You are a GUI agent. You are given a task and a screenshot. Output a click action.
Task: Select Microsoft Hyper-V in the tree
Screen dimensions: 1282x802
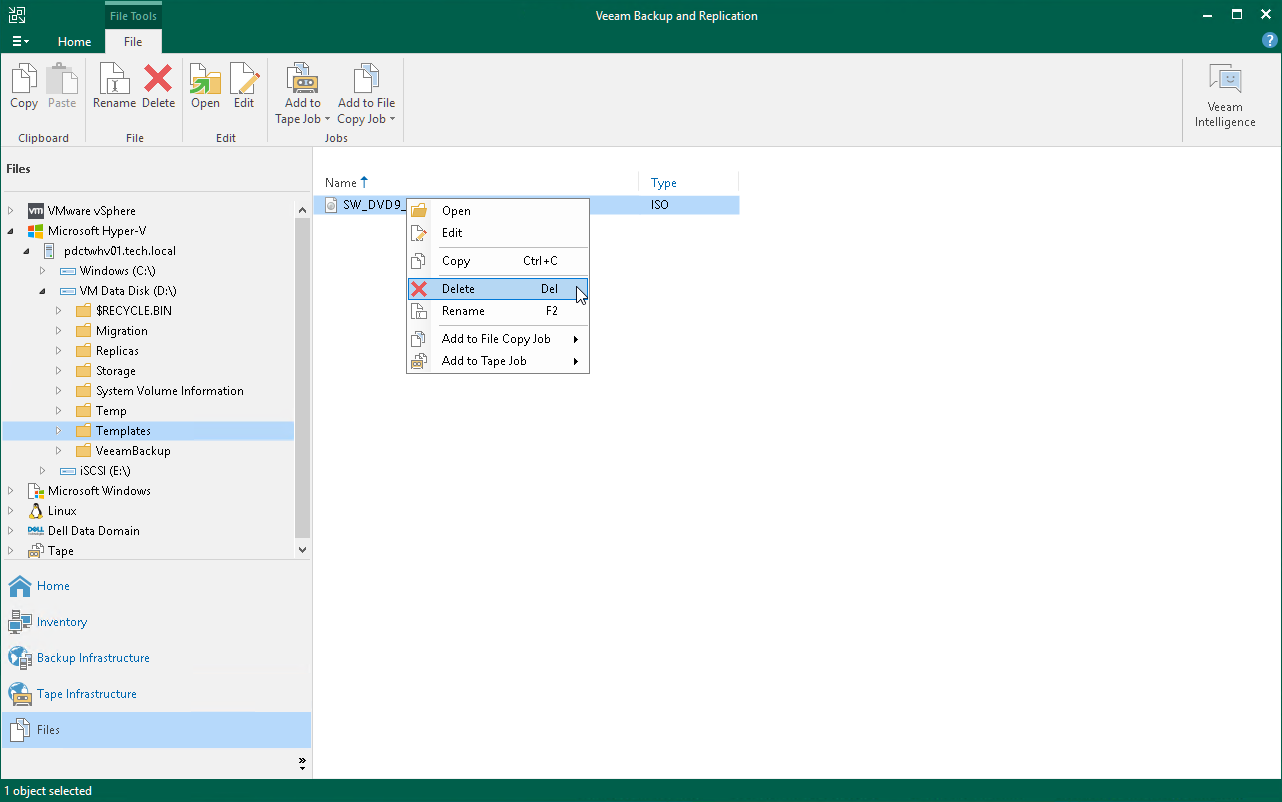97,231
